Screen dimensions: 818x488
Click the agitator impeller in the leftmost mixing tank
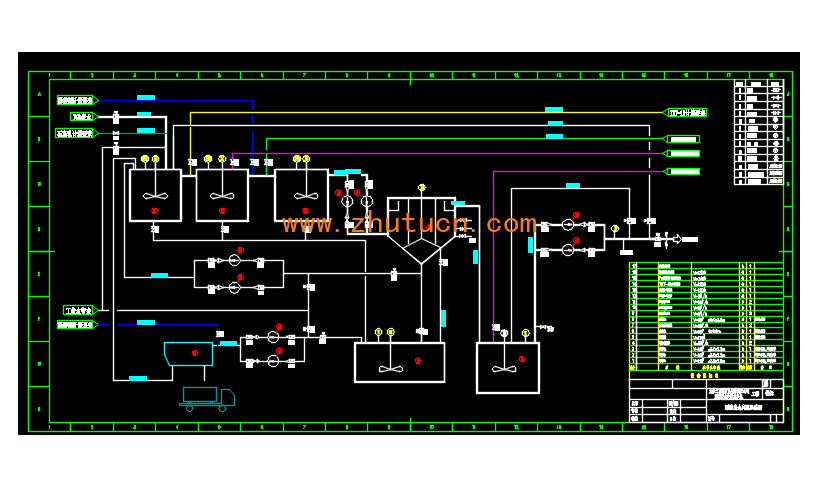click(x=155, y=196)
